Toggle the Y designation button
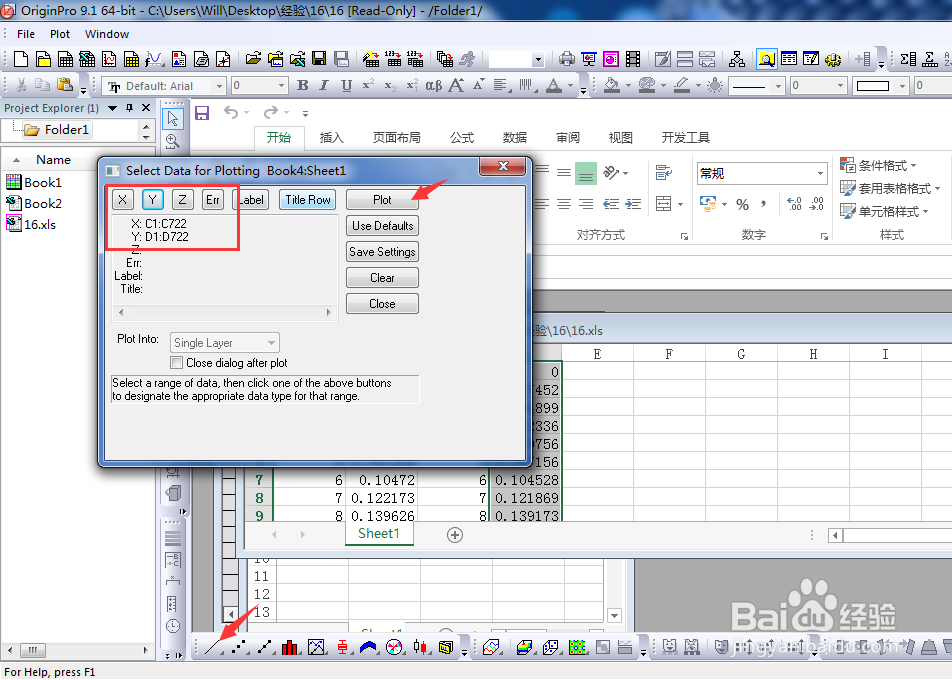The height and width of the screenshot is (680, 952). 153,200
